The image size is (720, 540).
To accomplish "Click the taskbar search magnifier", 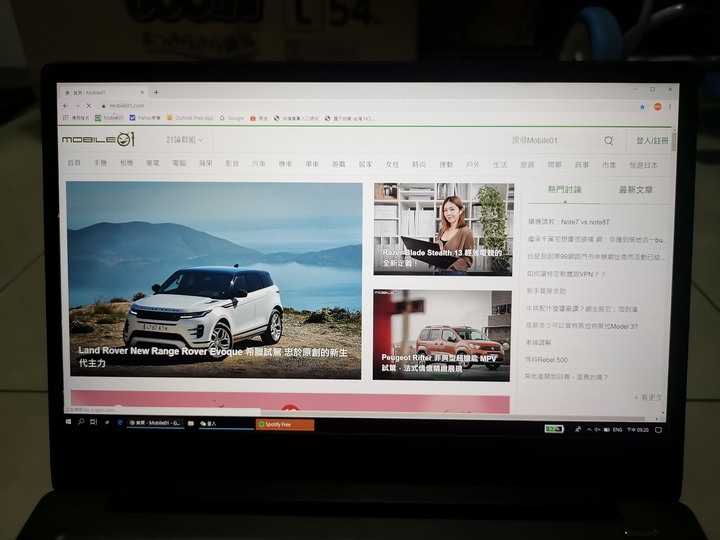I will (x=81, y=421).
